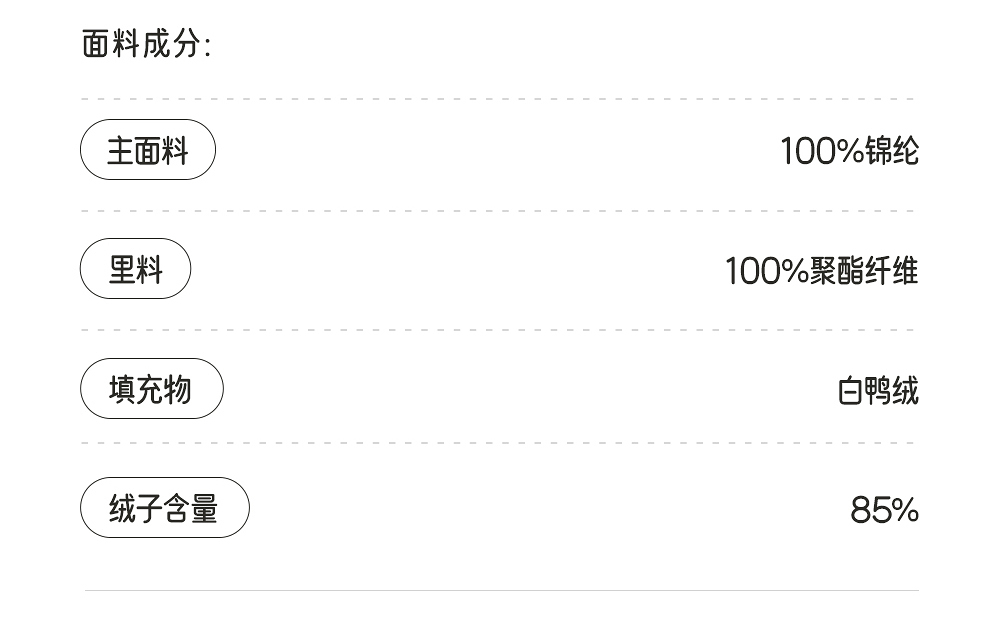Open the main fabric (主面料) tag
This screenshot has width=1000, height=633.
tap(148, 150)
